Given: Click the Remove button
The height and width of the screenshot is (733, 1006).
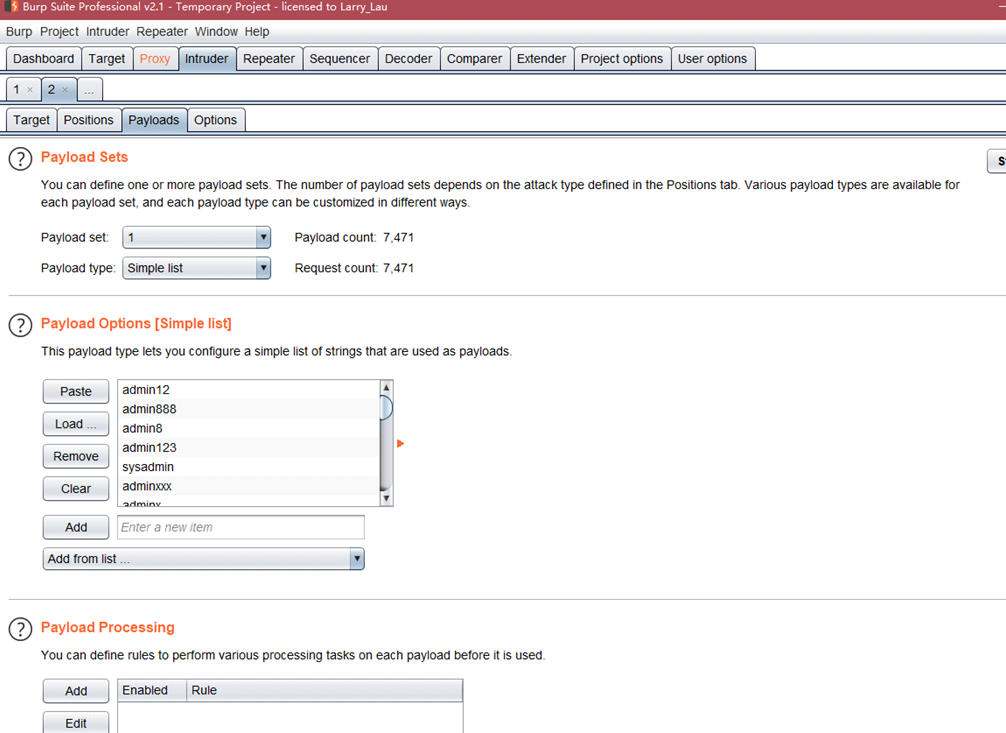Looking at the screenshot, I should tap(76, 456).
